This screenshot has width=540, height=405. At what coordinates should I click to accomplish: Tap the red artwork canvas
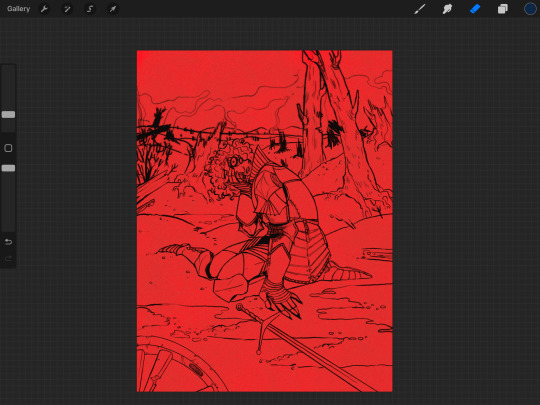click(x=264, y=221)
